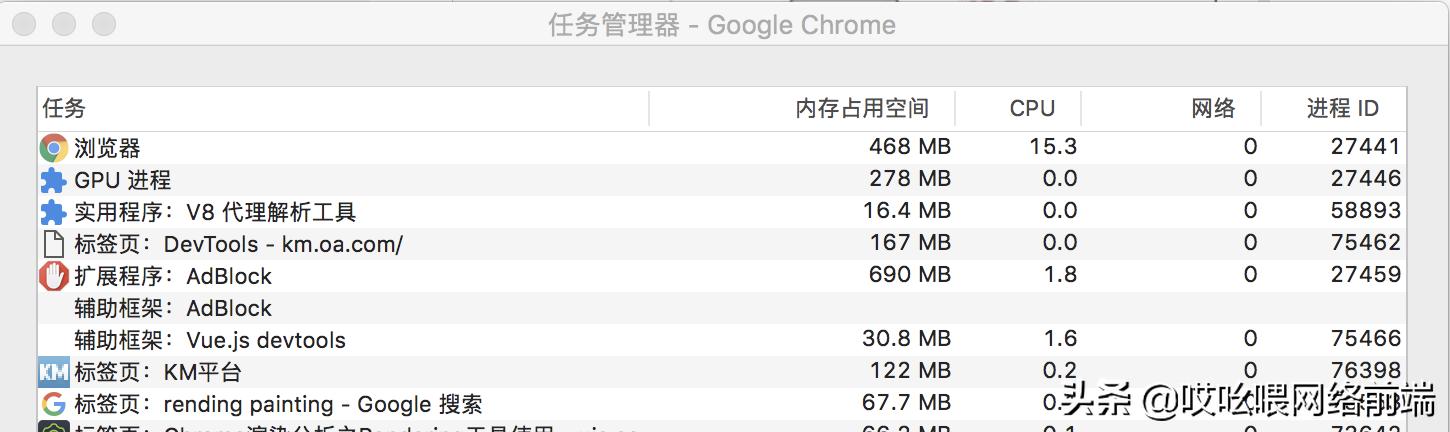Sort by the CPU column header
This screenshot has height=432, width=1450.
click(x=1032, y=108)
